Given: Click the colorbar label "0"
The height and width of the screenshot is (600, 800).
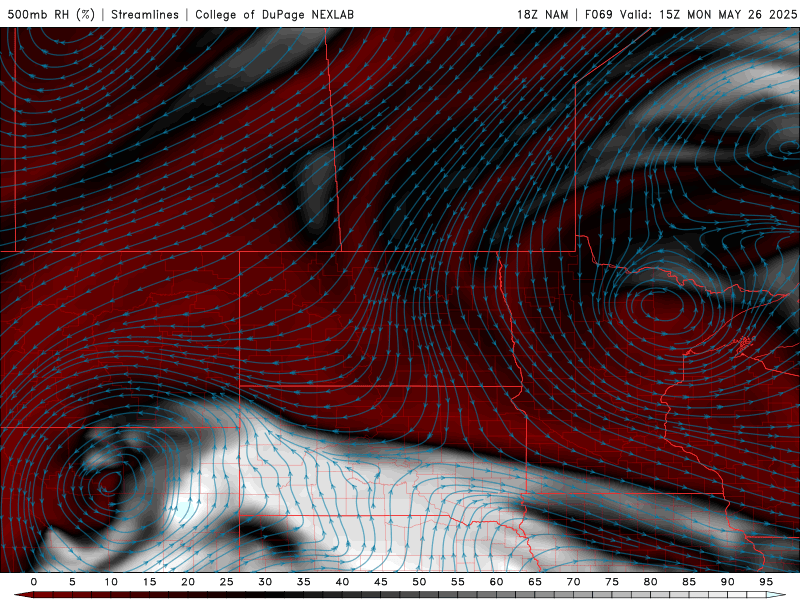Looking at the screenshot, I should (x=34, y=582).
